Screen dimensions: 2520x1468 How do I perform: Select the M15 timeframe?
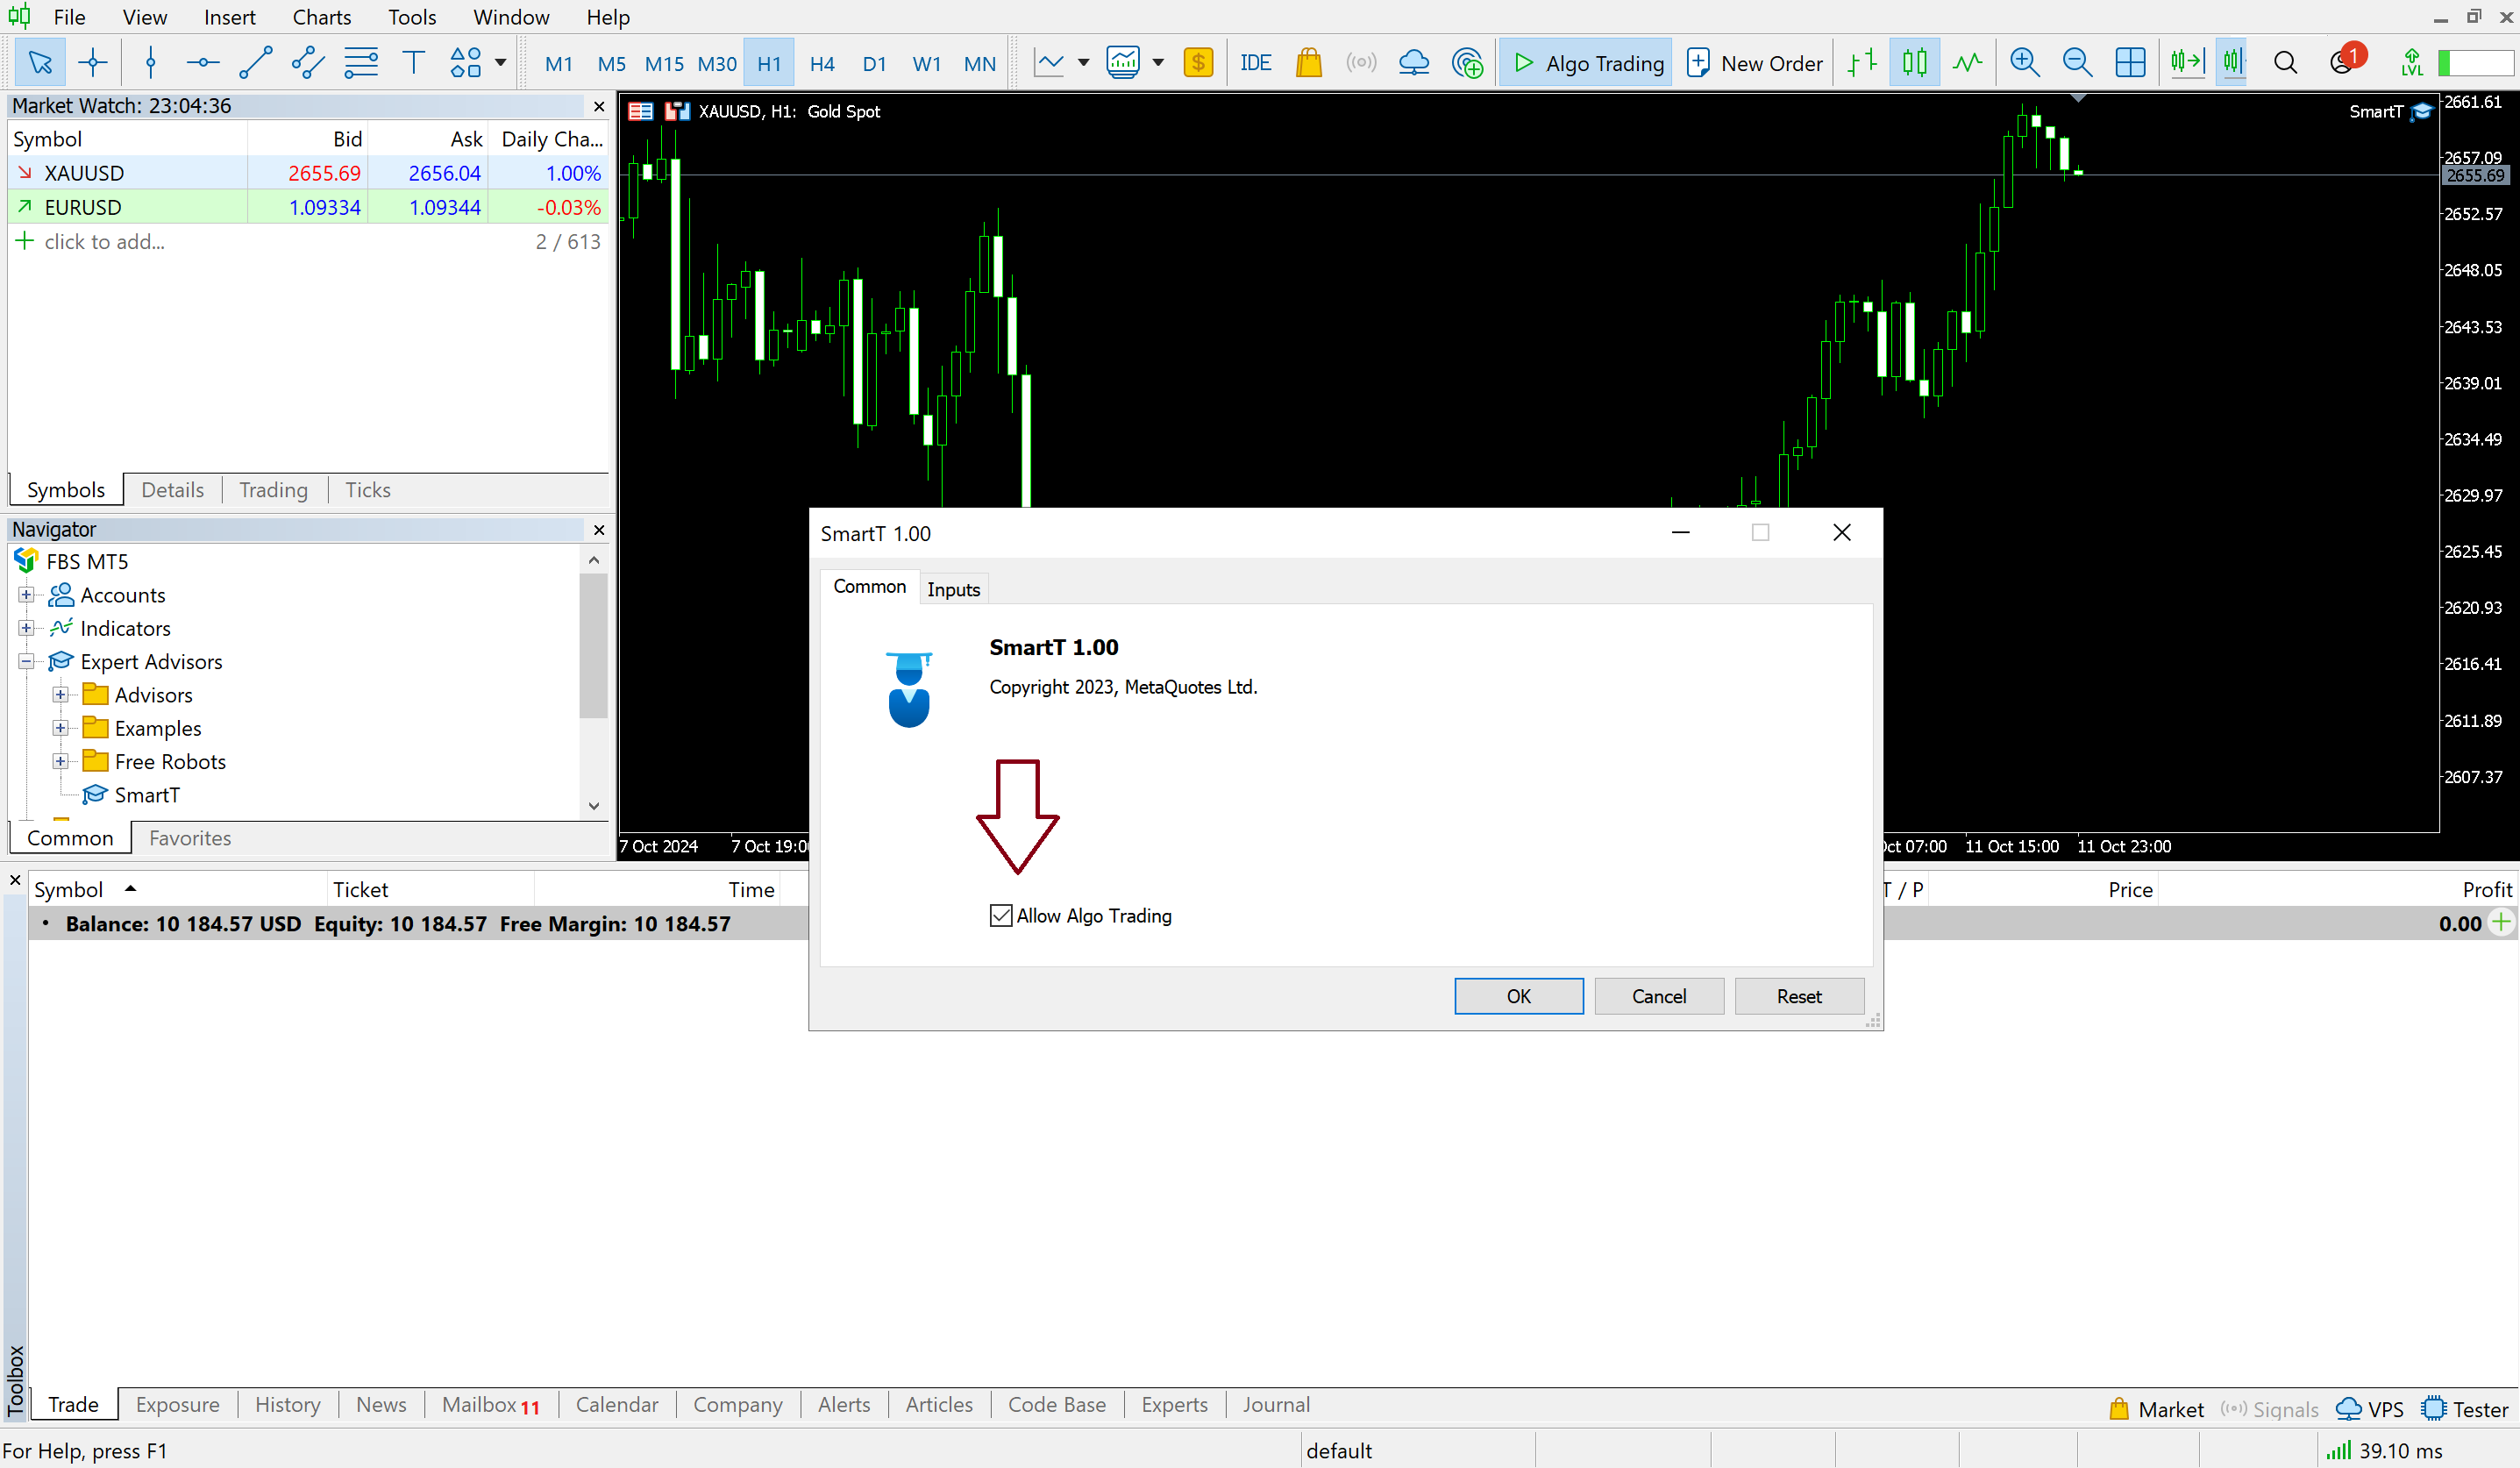(x=664, y=64)
